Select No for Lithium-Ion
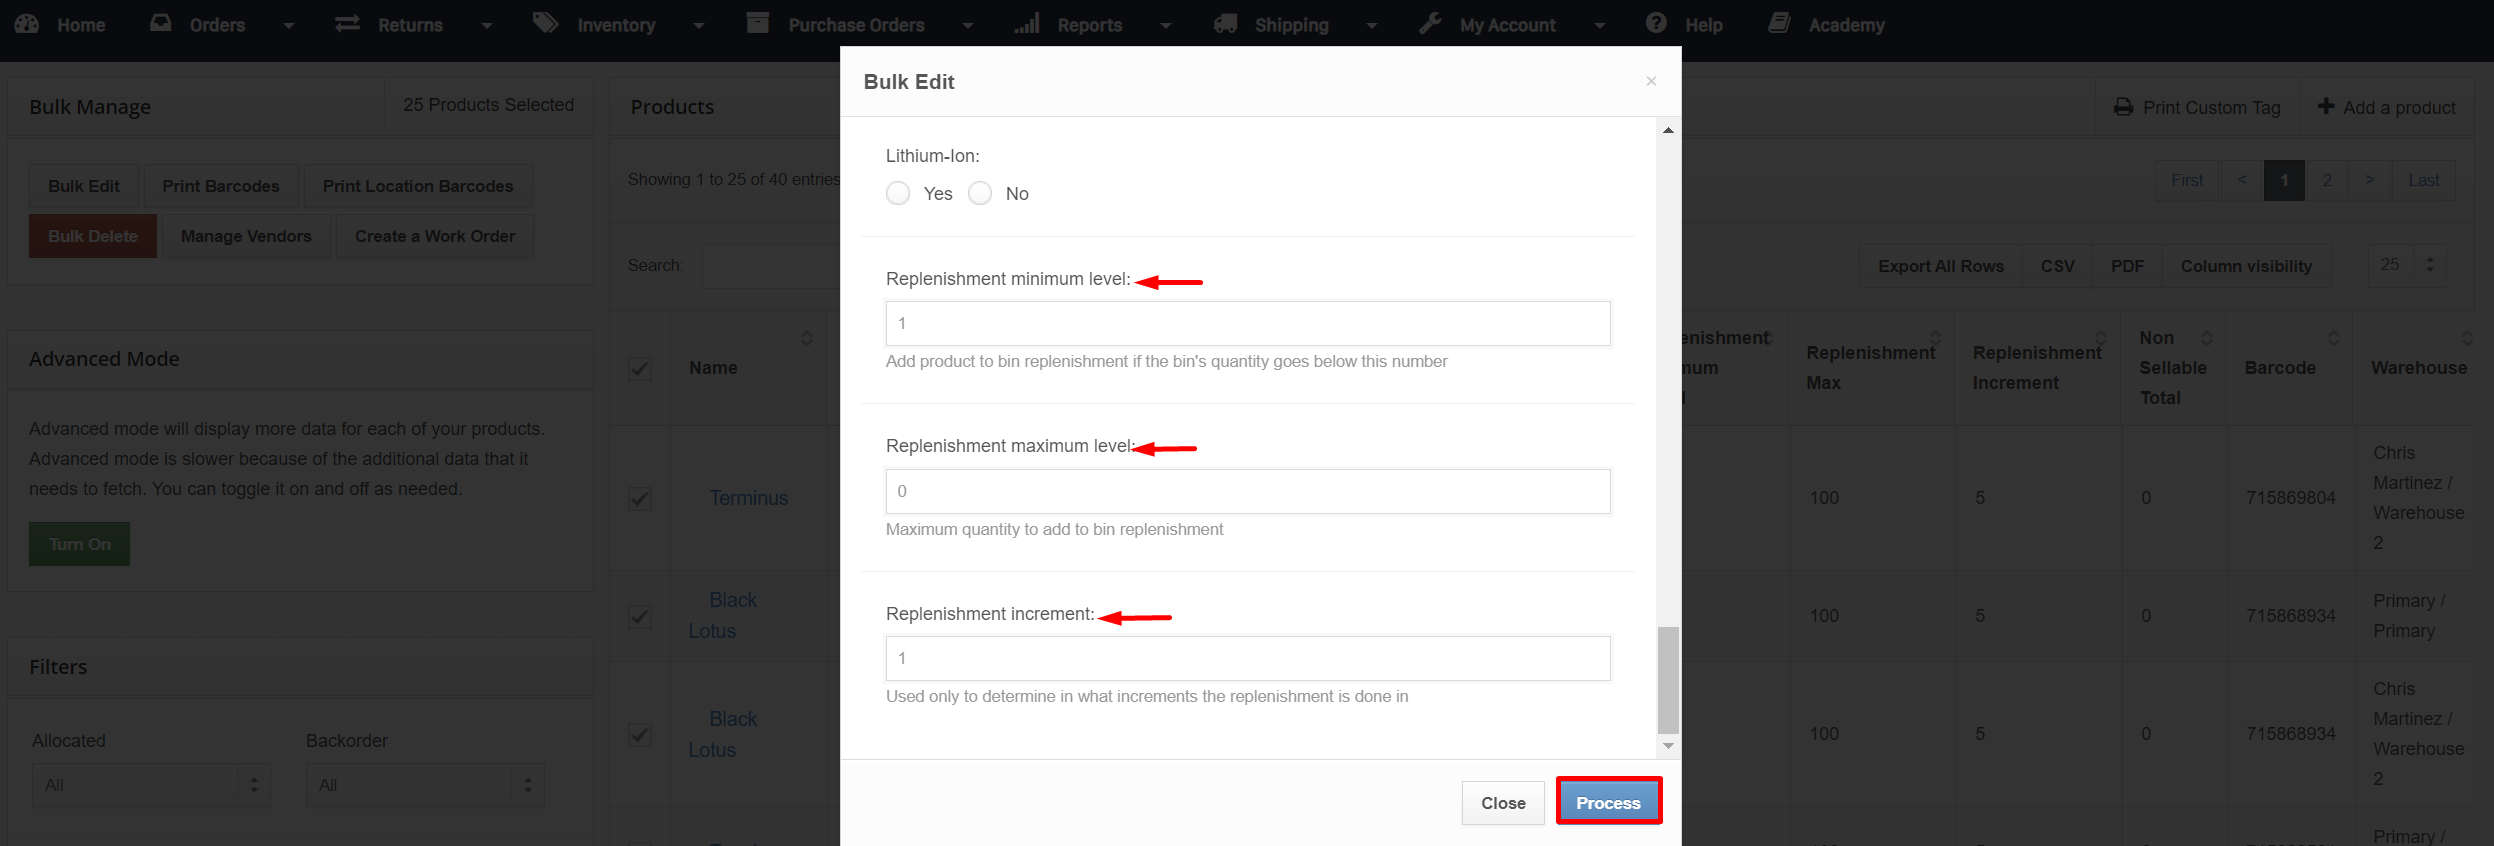 [x=980, y=193]
